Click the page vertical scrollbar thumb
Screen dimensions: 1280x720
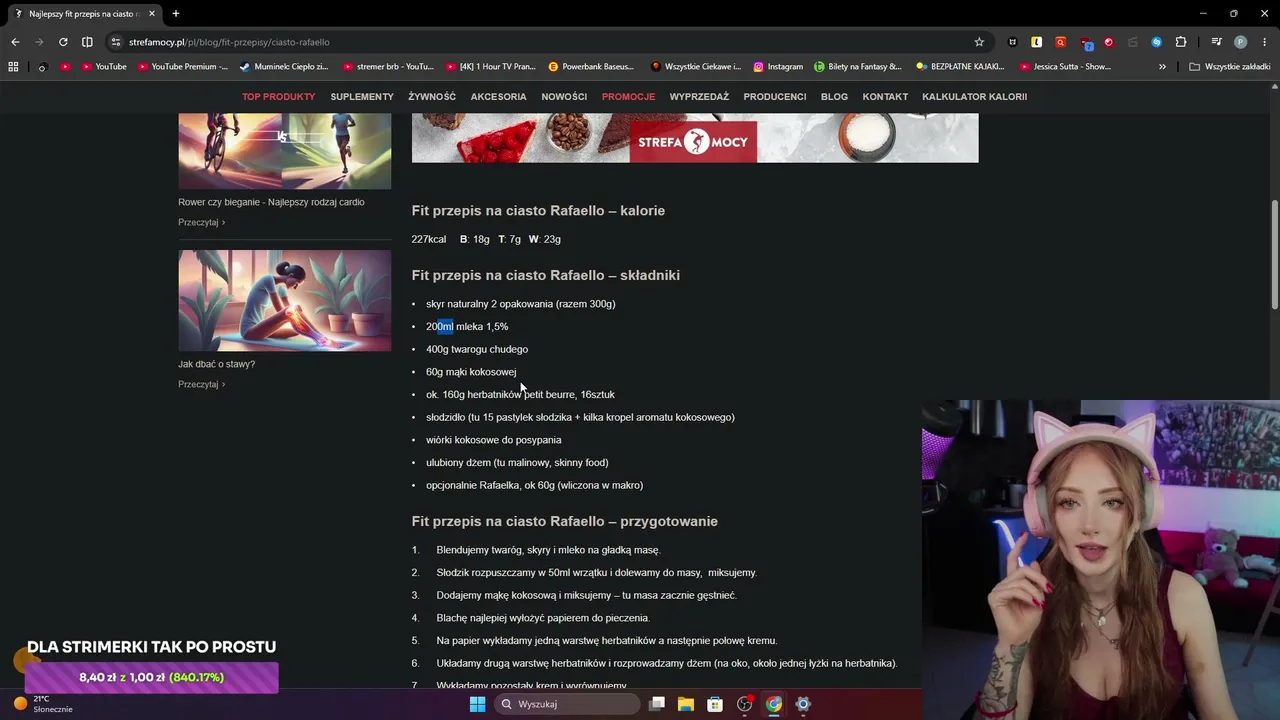1274,255
